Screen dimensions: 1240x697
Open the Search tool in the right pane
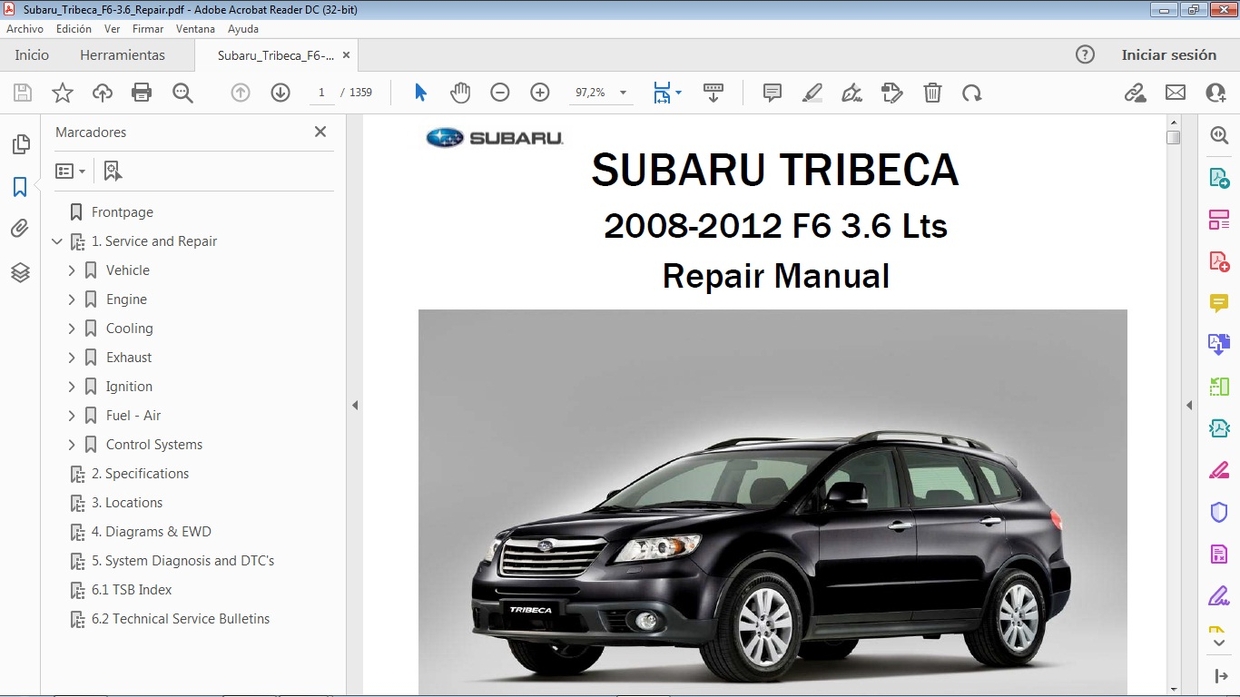(x=1219, y=134)
